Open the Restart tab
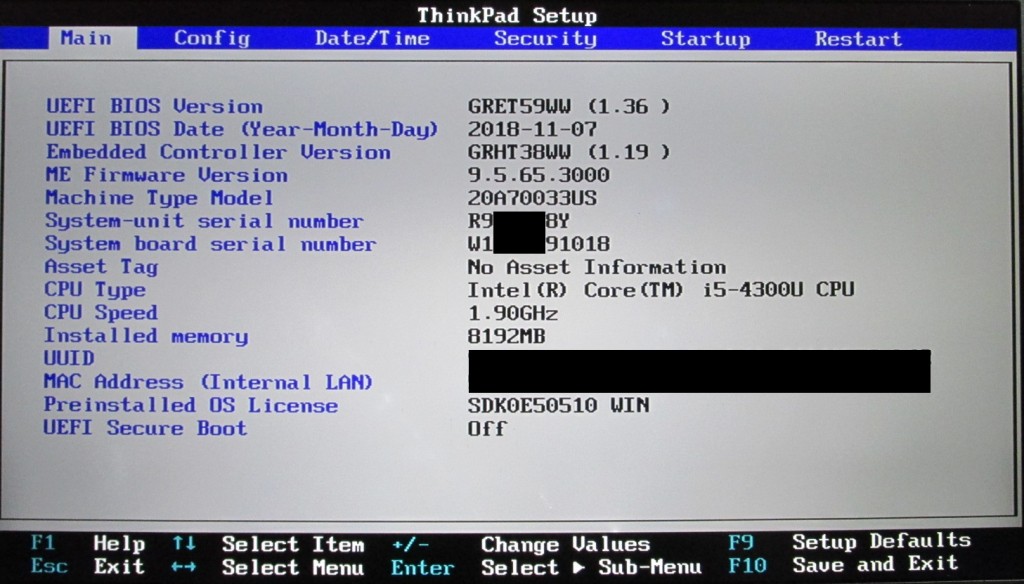 (x=858, y=38)
